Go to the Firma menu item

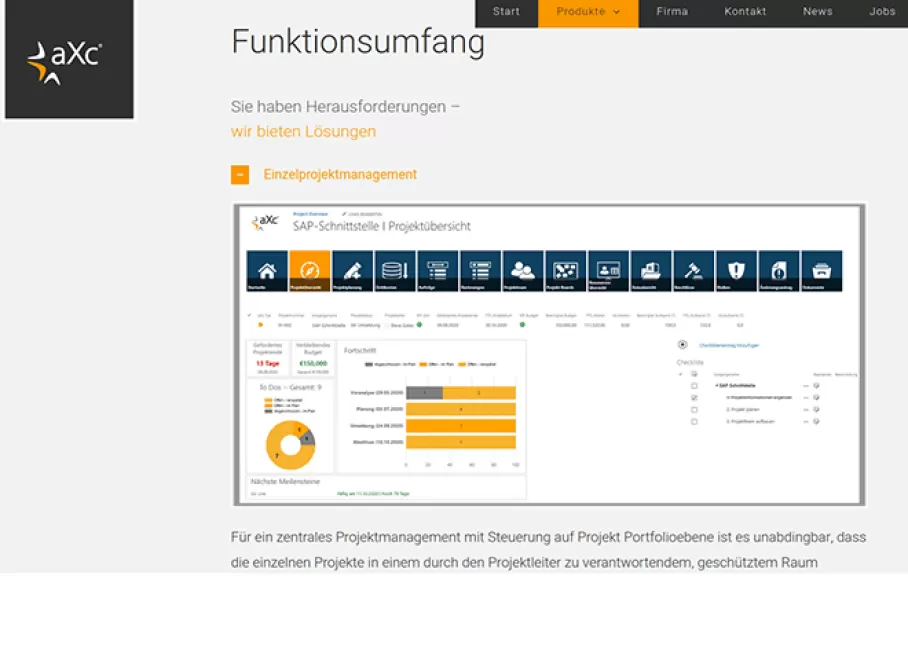pyautogui.click(x=672, y=12)
